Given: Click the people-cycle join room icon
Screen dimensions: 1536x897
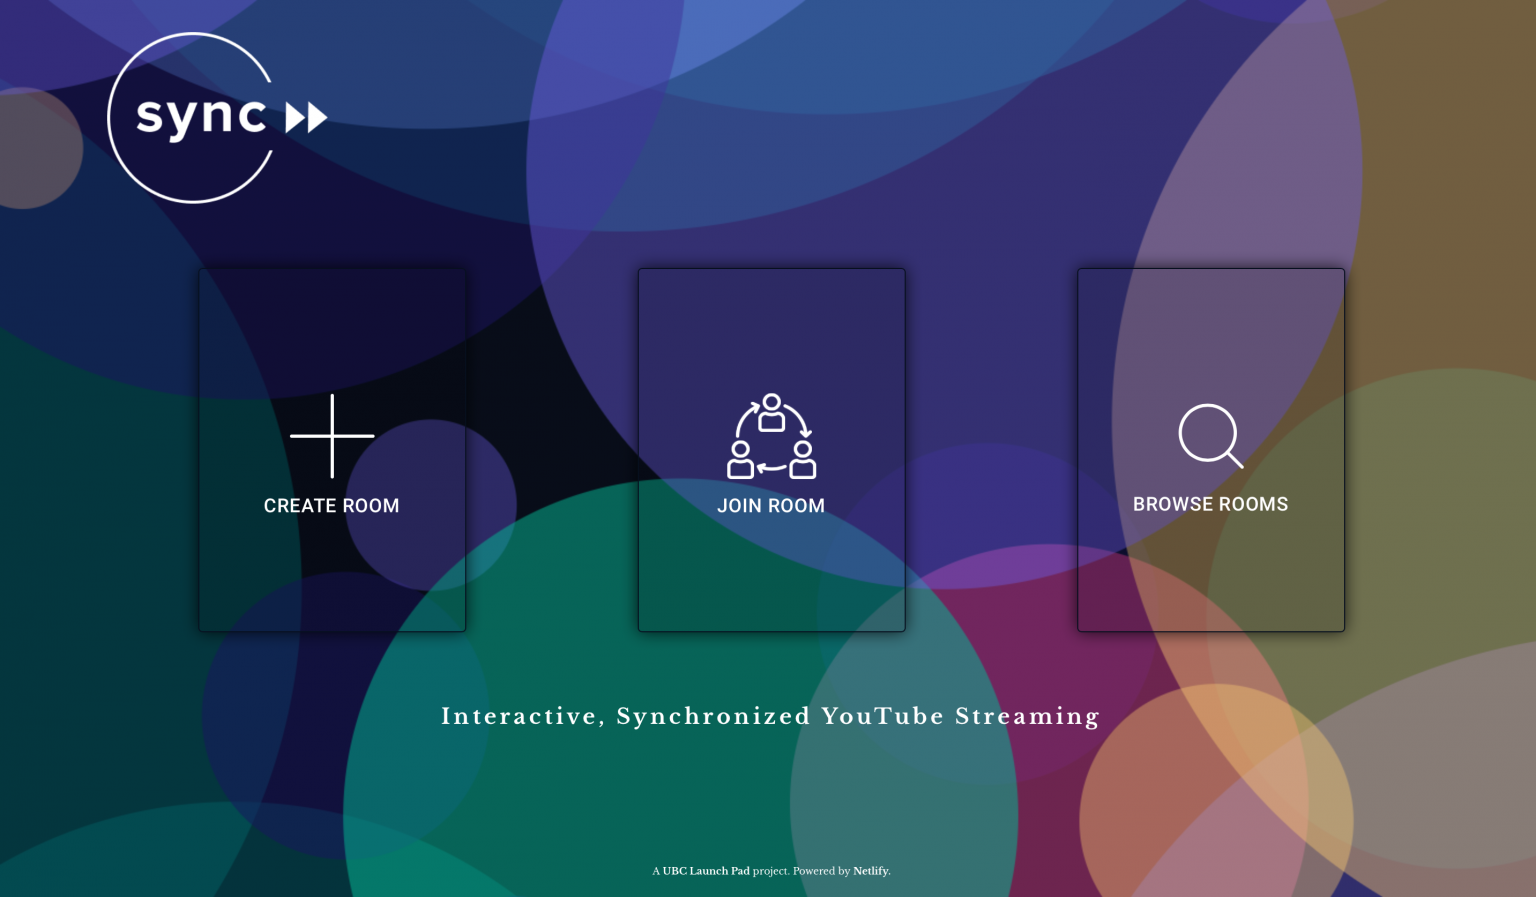Looking at the screenshot, I should click(771, 436).
